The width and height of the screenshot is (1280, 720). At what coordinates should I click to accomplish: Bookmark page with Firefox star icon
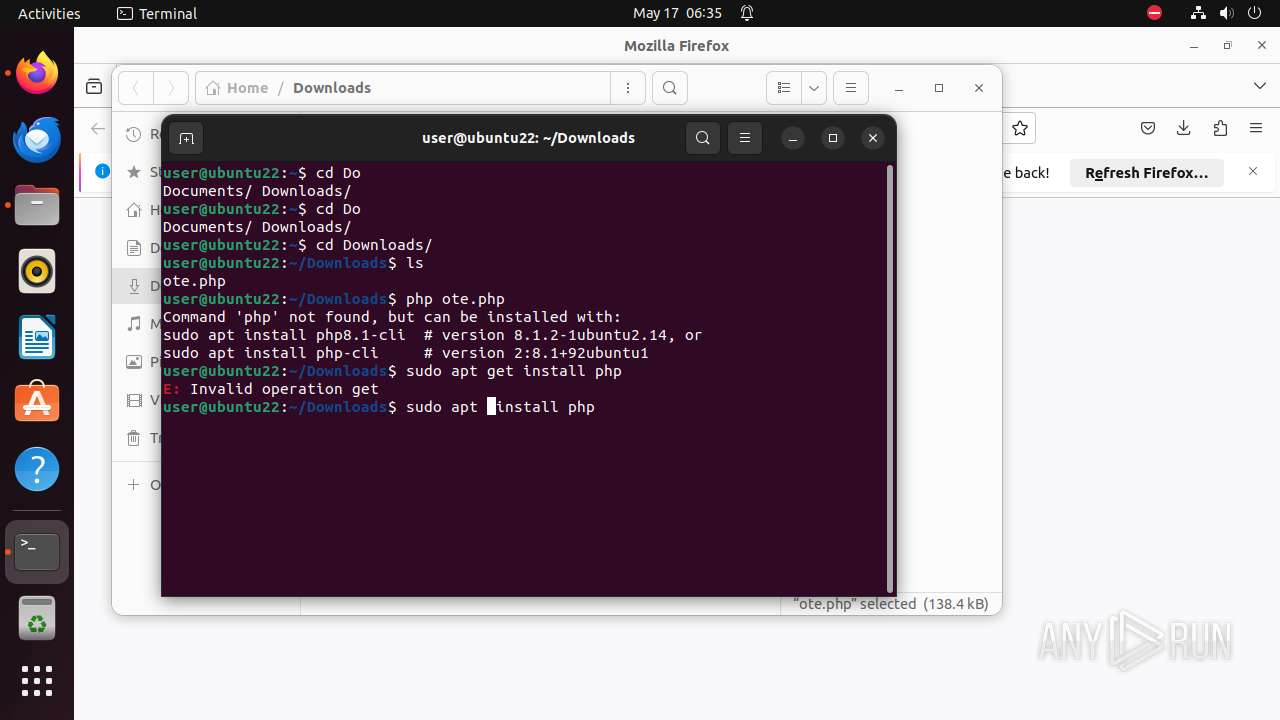click(1020, 128)
